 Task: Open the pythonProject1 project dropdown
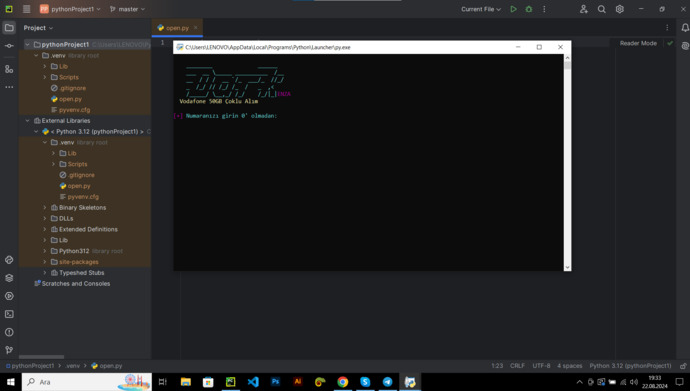[x=70, y=9]
